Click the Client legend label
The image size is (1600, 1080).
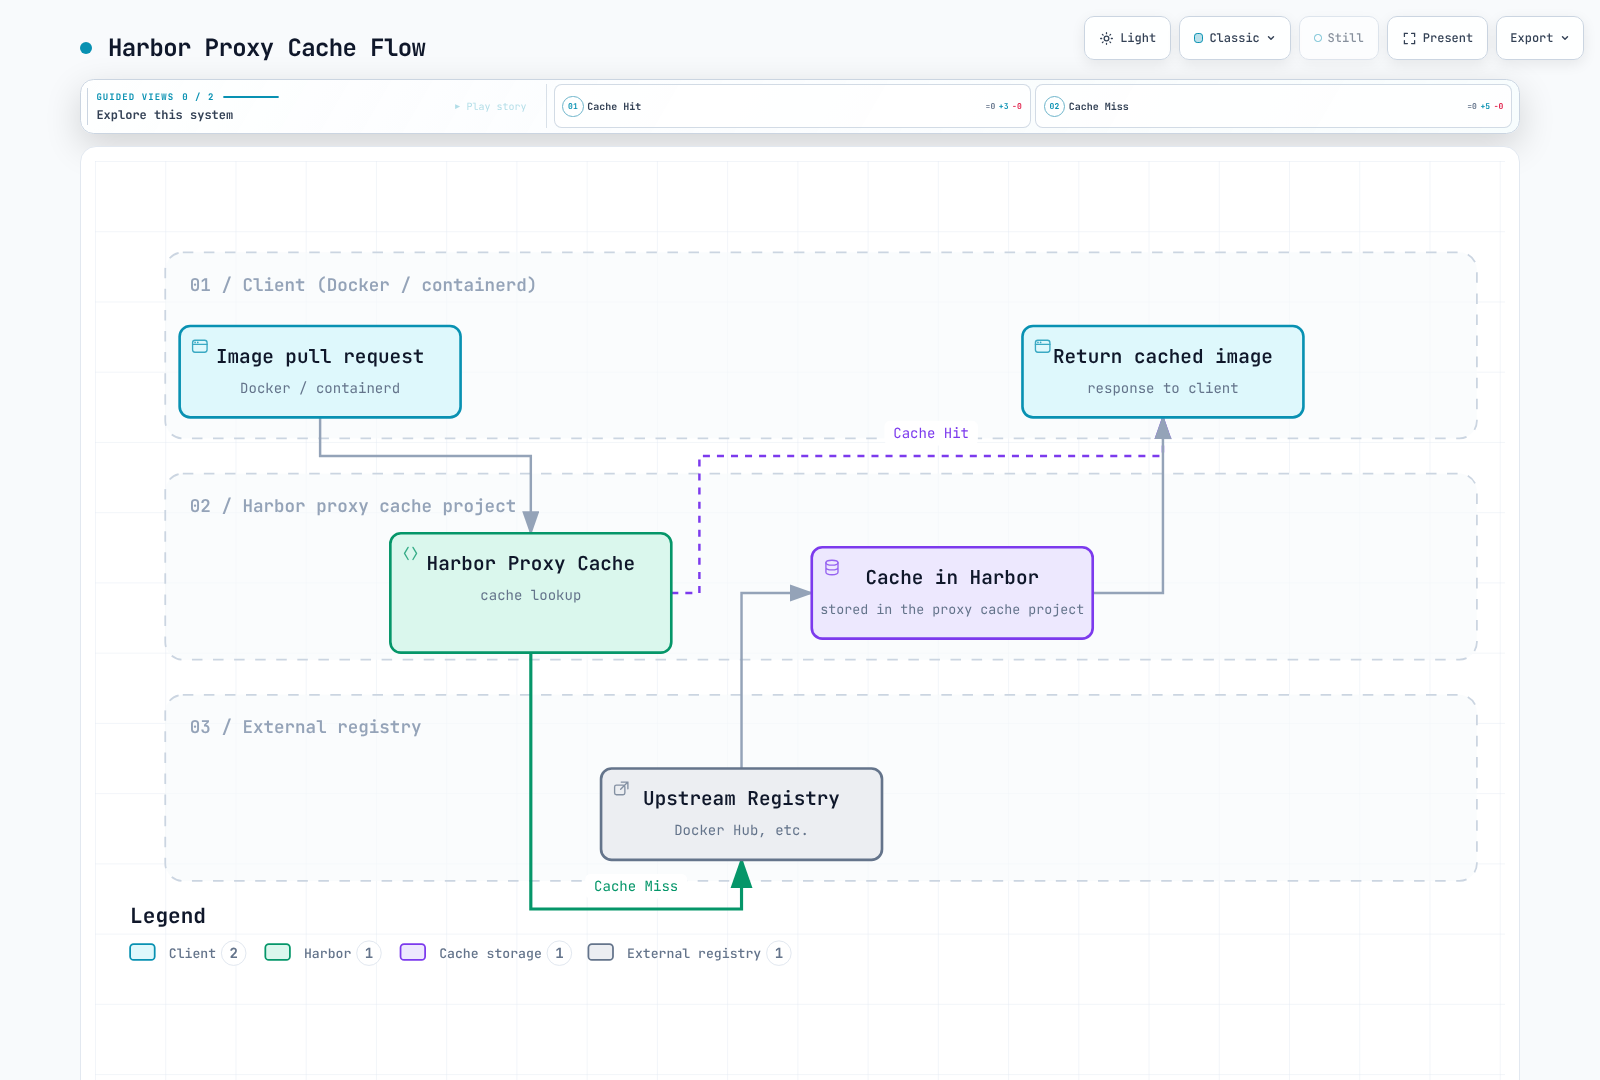[x=192, y=953]
